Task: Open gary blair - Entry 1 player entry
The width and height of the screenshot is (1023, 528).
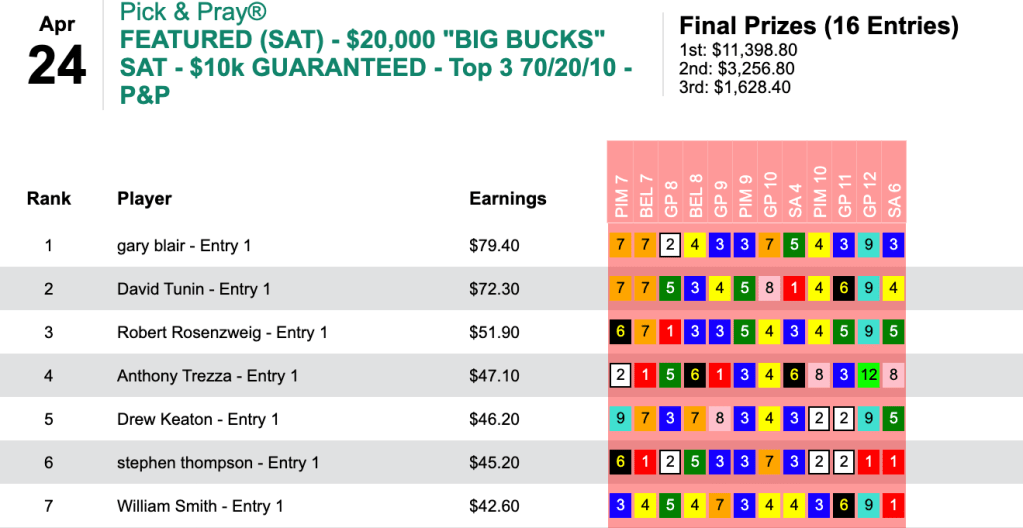Action: 183,245
